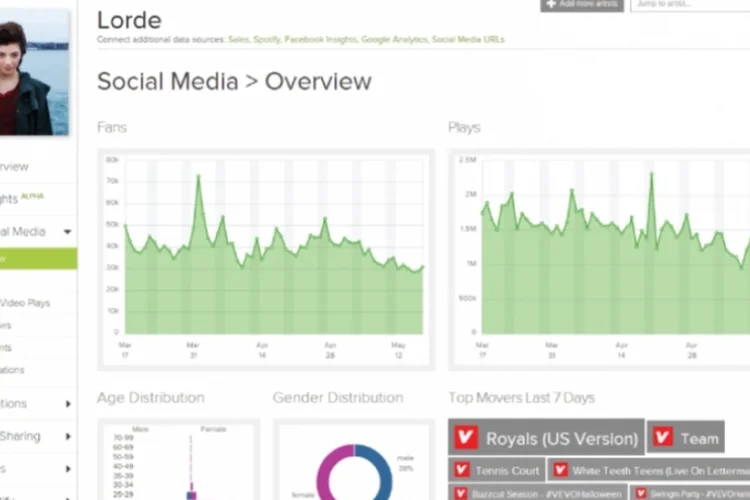Open the Sales data source link
Image resolution: width=750 pixels, height=500 pixels.
239,39
